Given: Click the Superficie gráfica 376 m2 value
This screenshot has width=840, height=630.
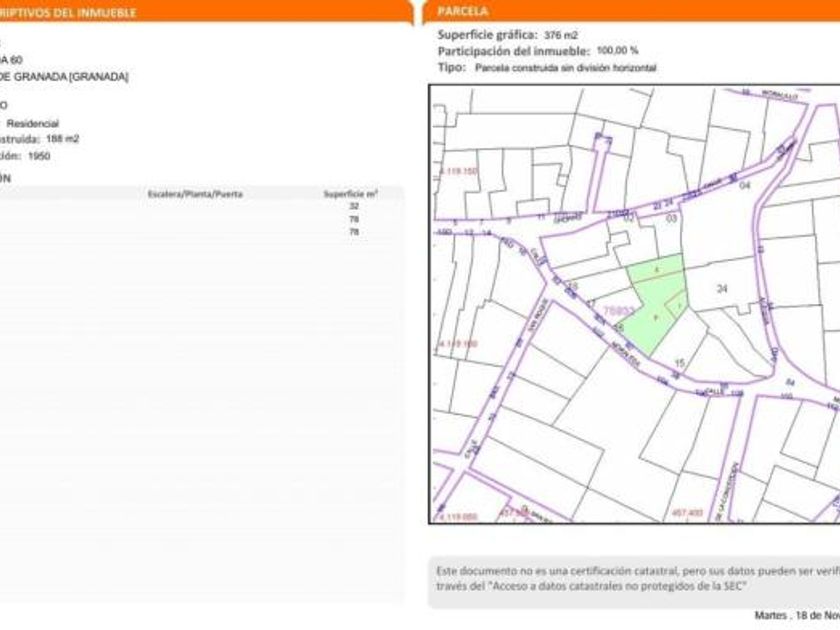Looking at the screenshot, I should coord(561,35).
